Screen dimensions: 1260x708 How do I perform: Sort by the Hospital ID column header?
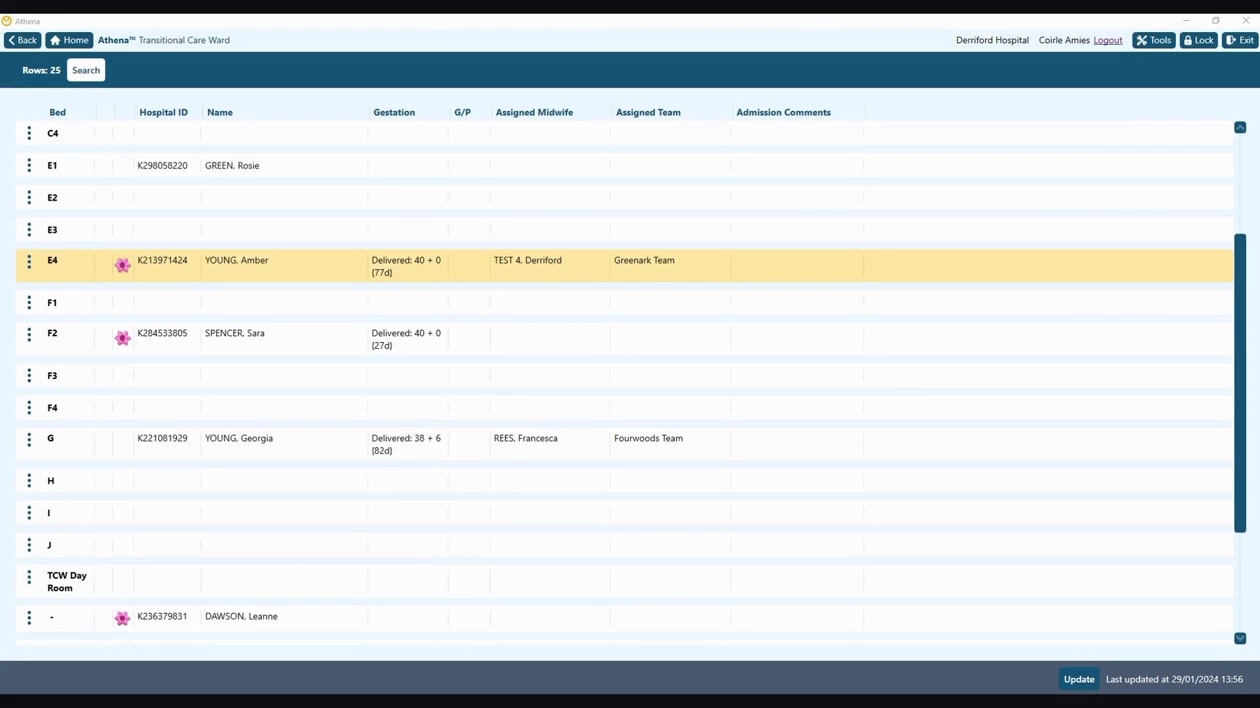pyautogui.click(x=164, y=112)
